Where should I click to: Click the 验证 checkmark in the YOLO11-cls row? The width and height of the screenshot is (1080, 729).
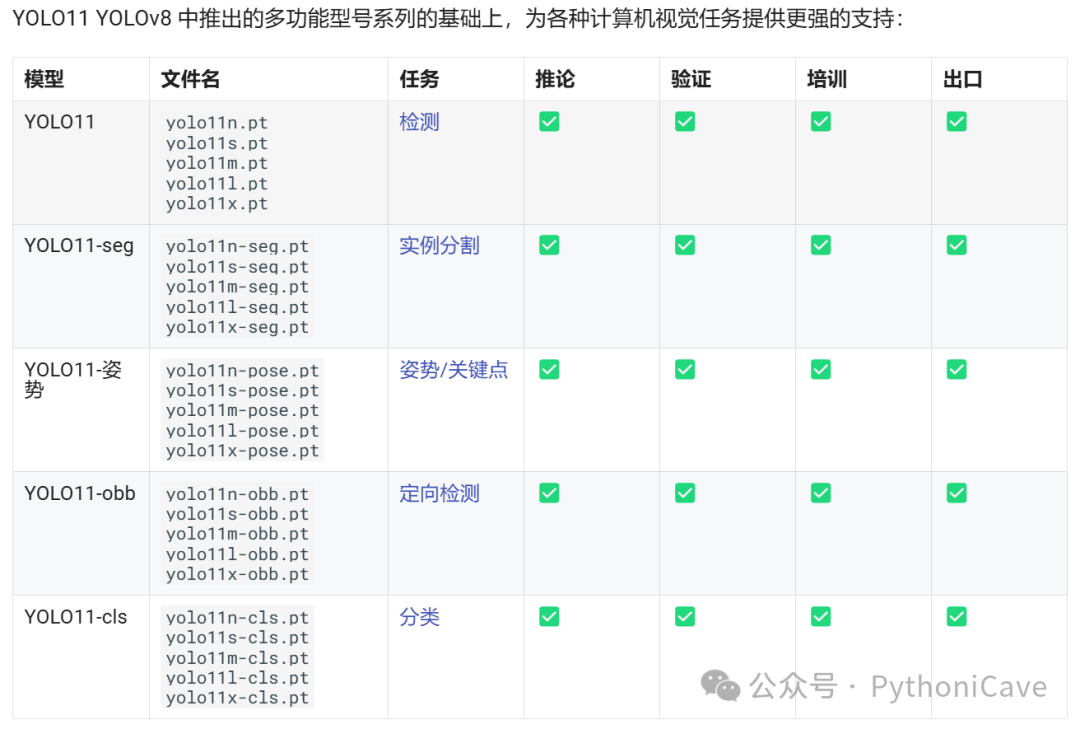(x=685, y=617)
